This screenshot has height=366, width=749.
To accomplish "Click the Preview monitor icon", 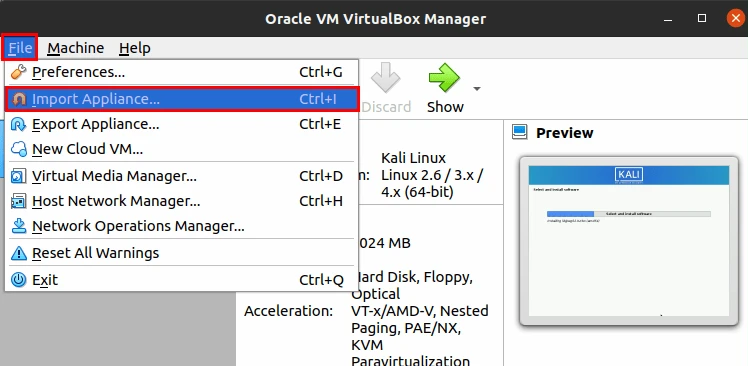I will (x=519, y=132).
